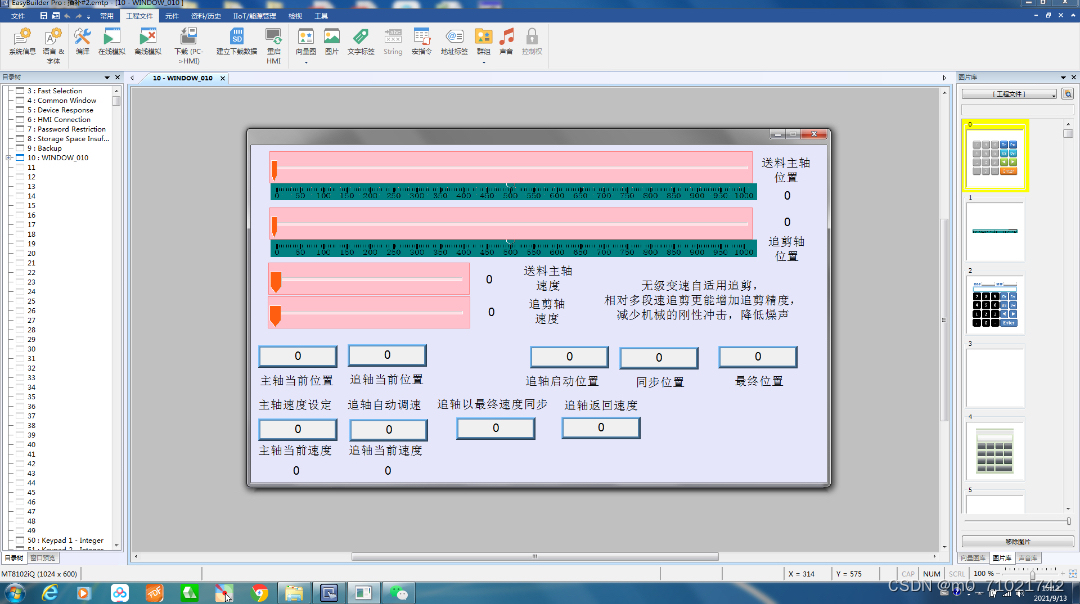Screen dimensions: 1080x604
Task: Toggle checkbox for 3 : Fast Selection window
Action: click(20, 91)
